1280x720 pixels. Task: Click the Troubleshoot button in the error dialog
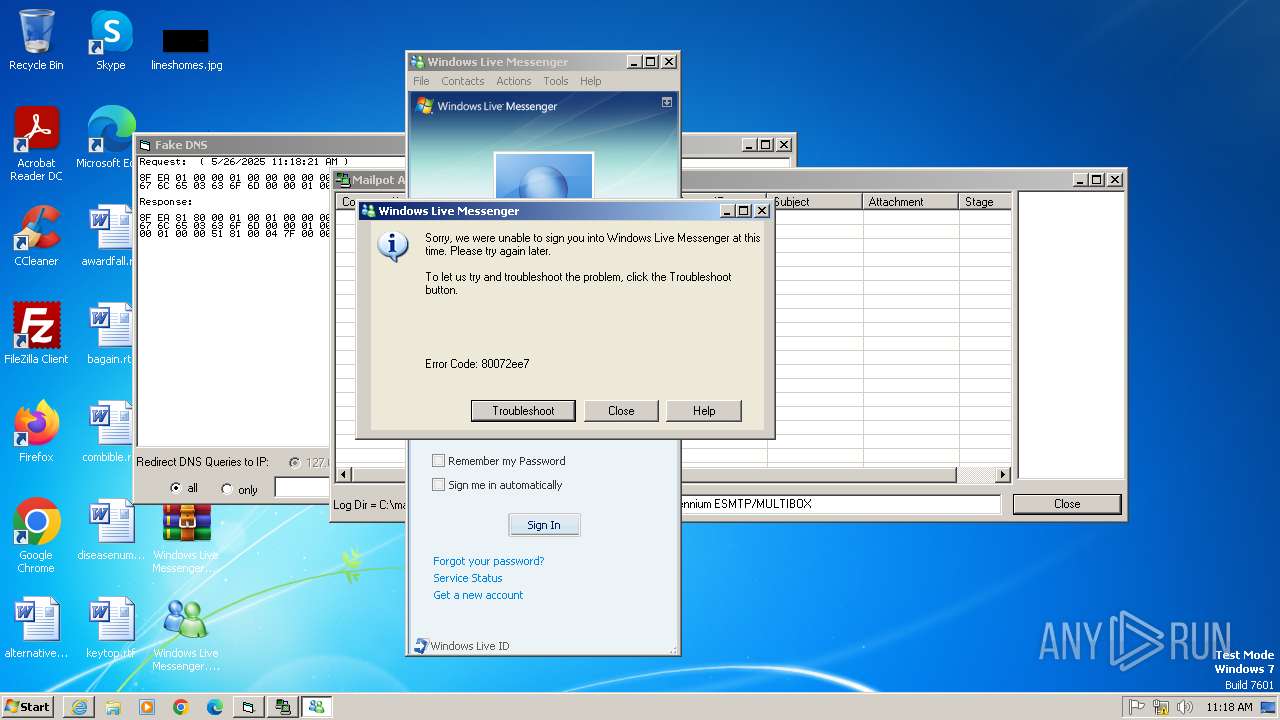point(523,411)
